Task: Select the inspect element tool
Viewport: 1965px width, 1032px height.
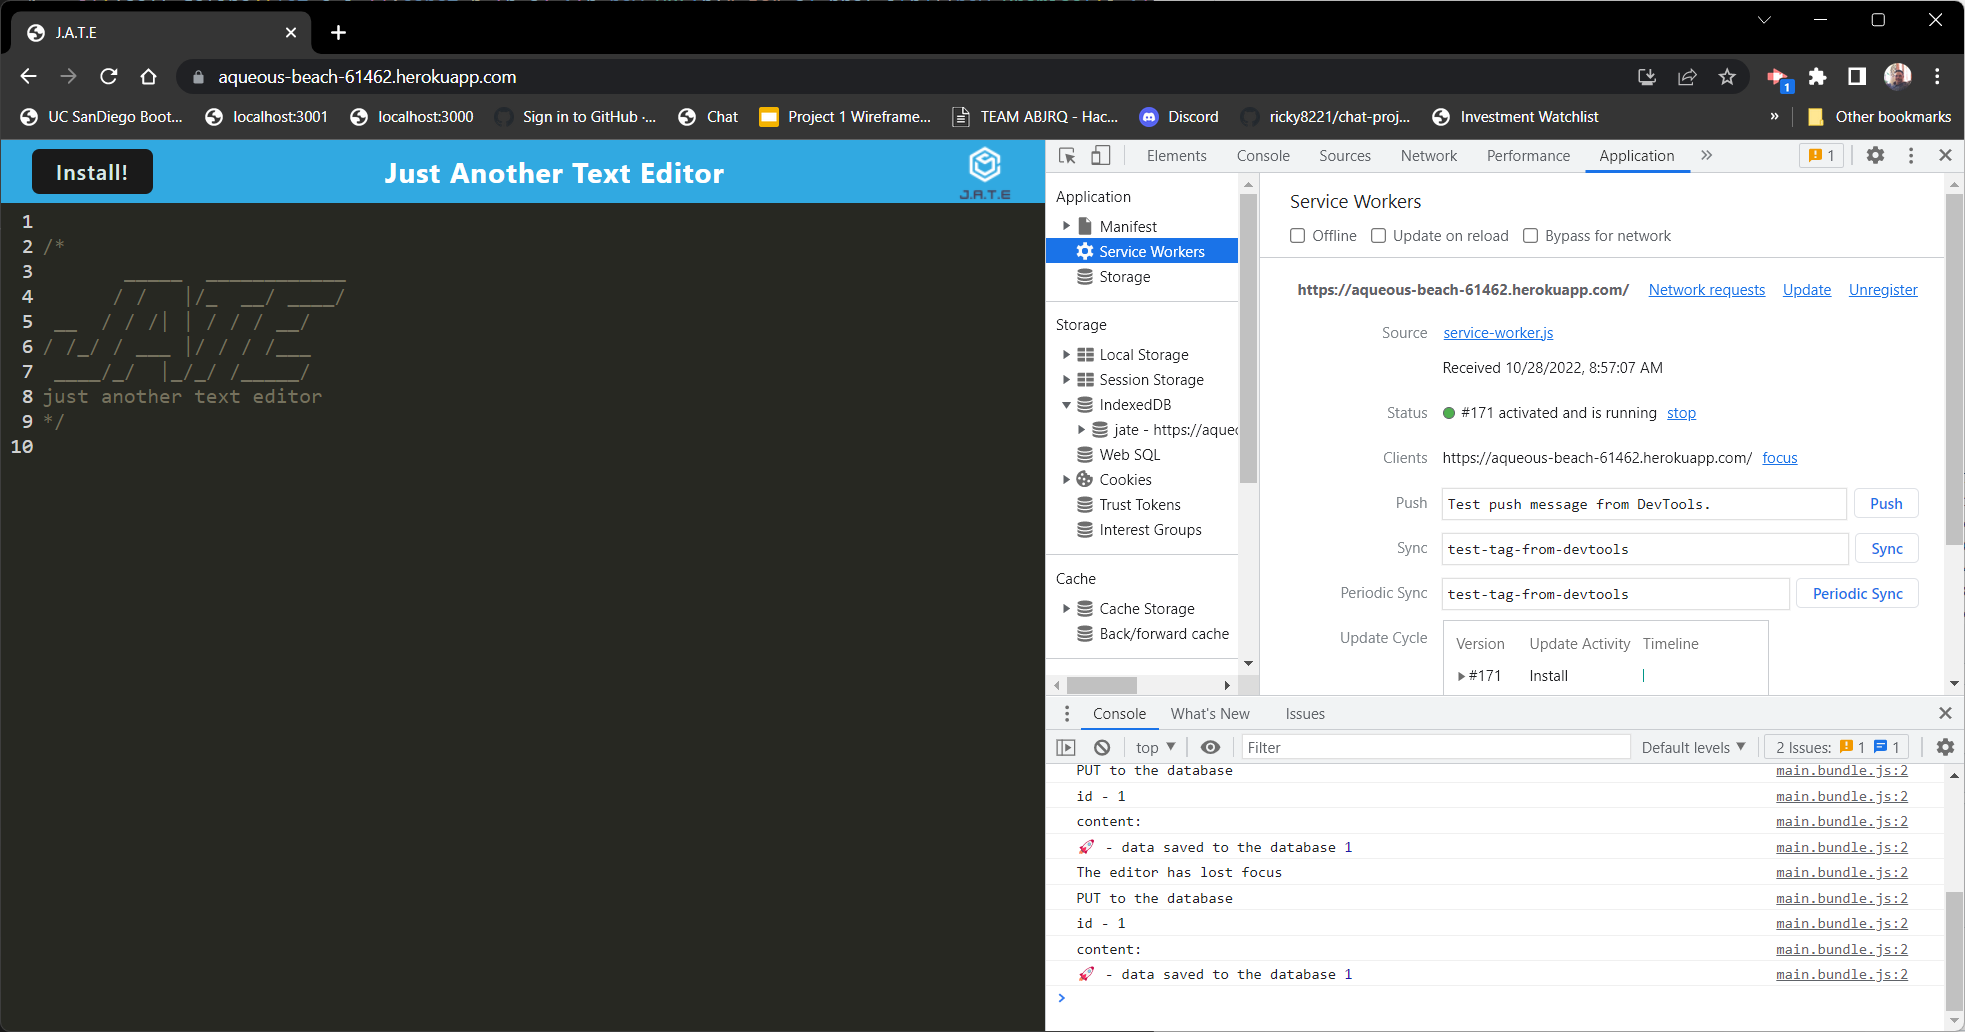Action: (x=1066, y=156)
